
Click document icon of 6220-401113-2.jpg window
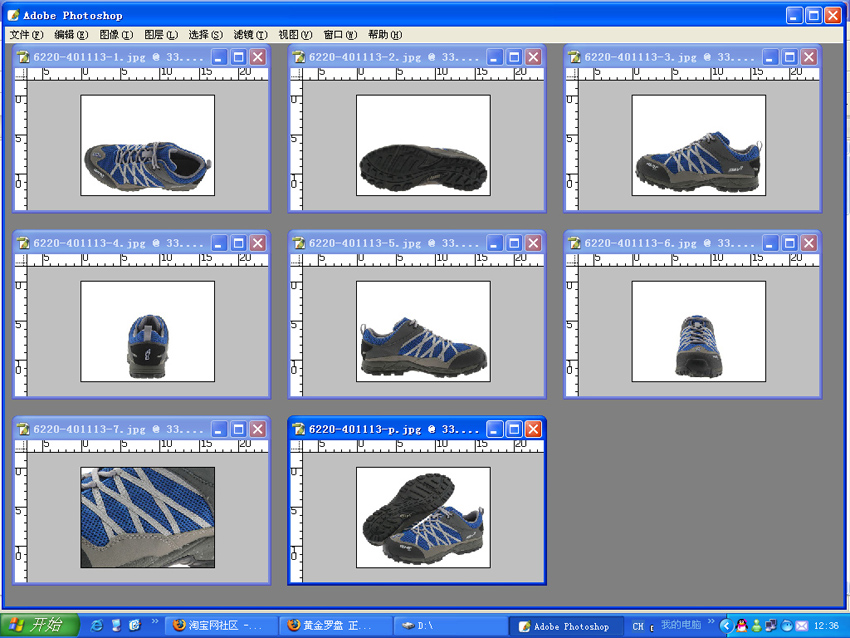coord(299,57)
